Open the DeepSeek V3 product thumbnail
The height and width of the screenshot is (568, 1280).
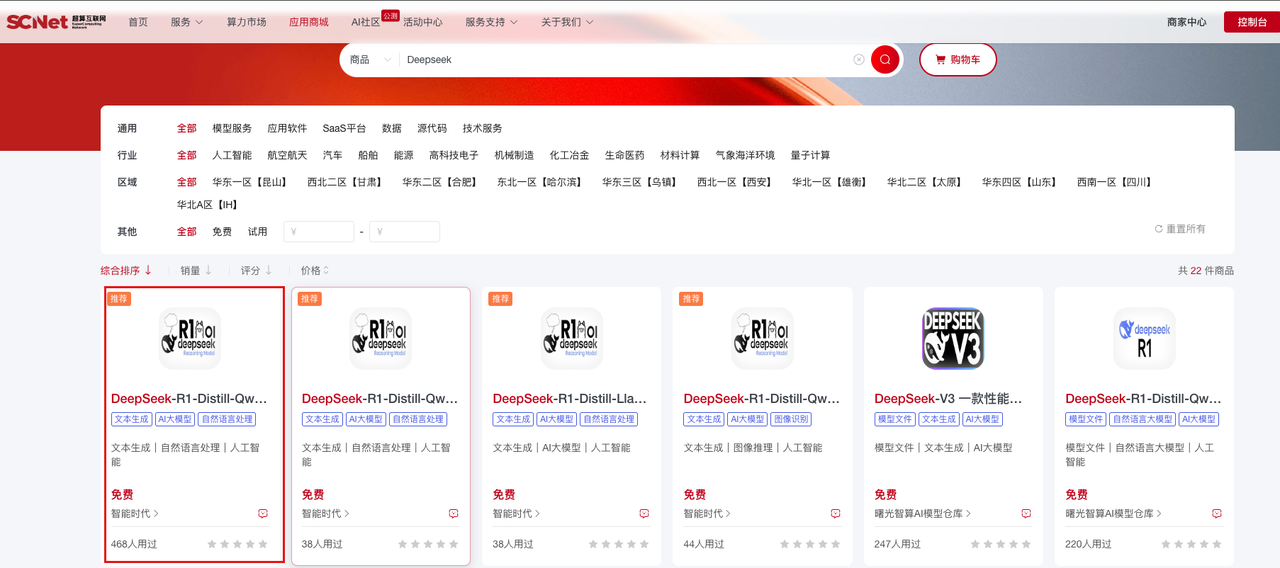953,338
